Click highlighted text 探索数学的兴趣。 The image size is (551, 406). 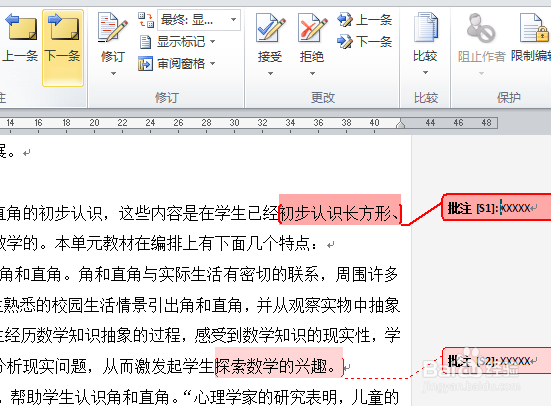click(x=279, y=366)
